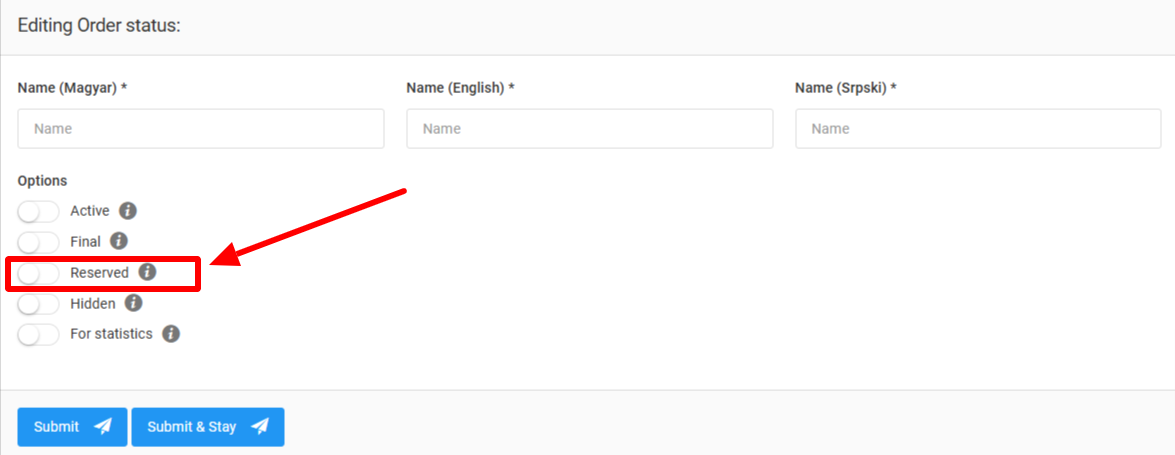Image resolution: width=1175 pixels, height=455 pixels.
Task: Open the Reserved option info icon
Action: pos(147,272)
